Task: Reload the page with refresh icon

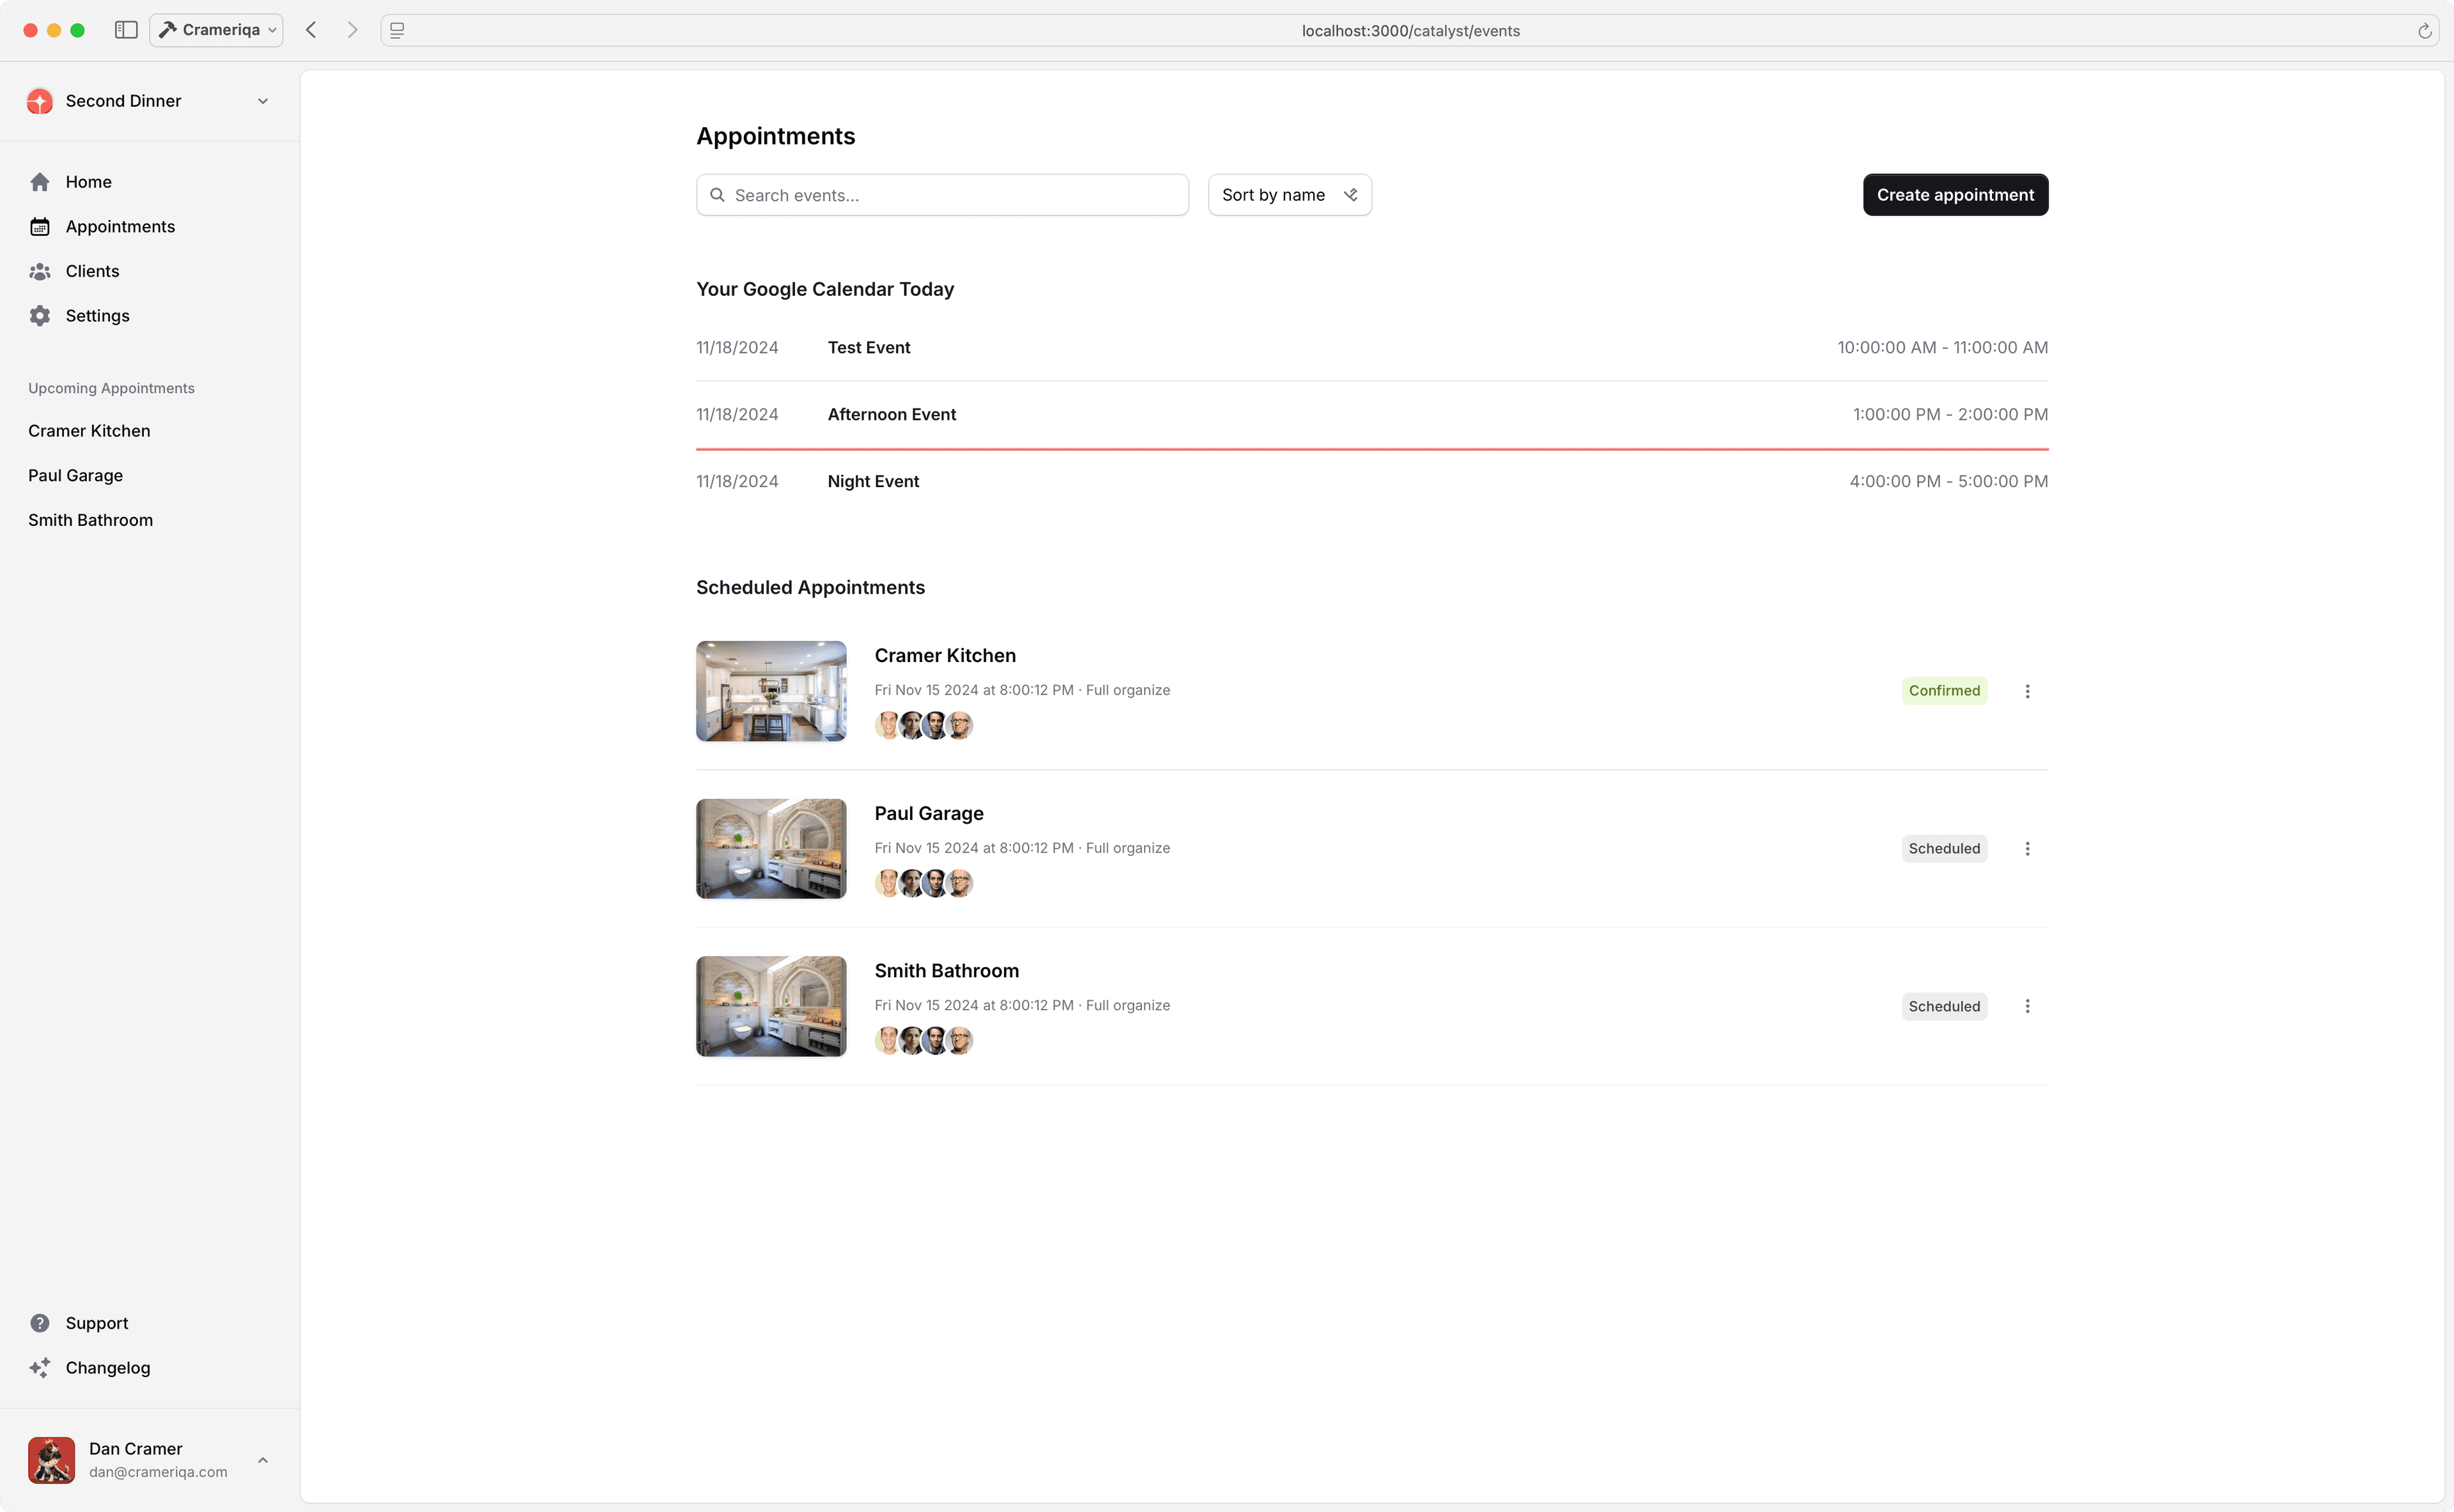Action: 2425,31
